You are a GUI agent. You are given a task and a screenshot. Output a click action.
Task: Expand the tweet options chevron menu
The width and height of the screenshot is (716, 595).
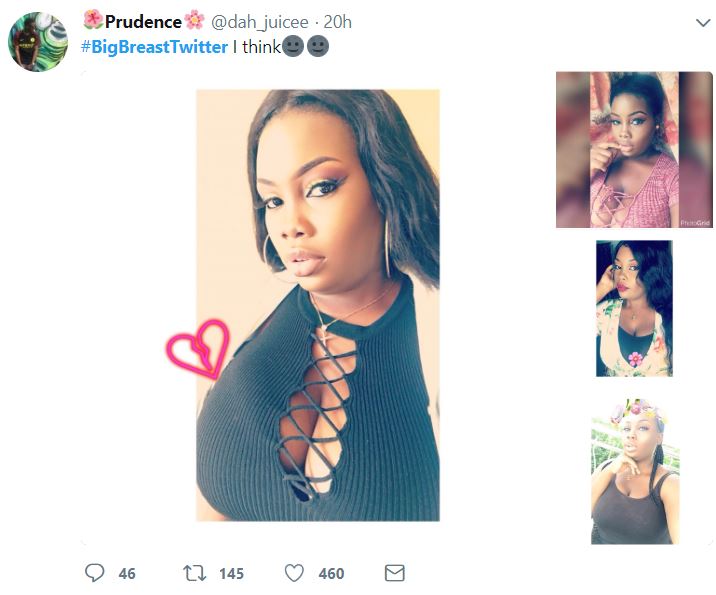click(702, 22)
